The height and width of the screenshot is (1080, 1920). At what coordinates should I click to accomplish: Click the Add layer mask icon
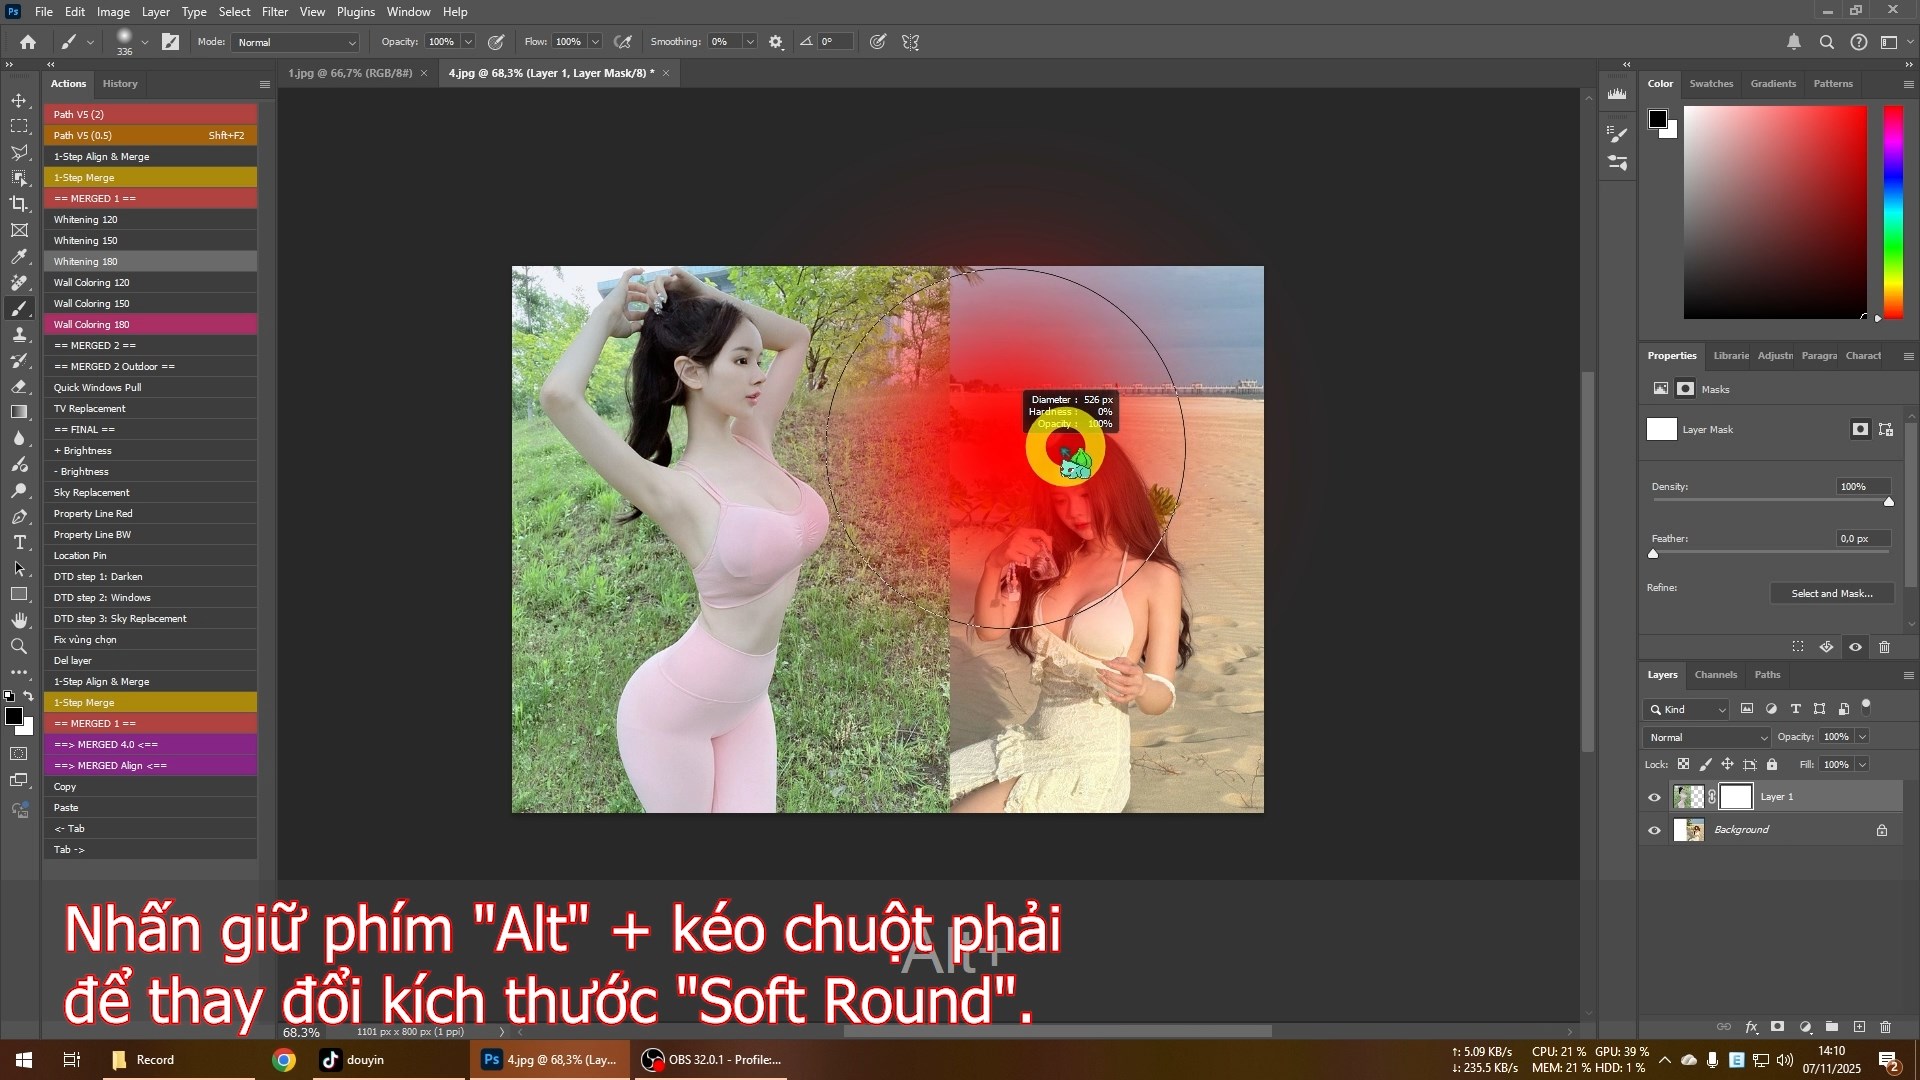coord(1777,1027)
